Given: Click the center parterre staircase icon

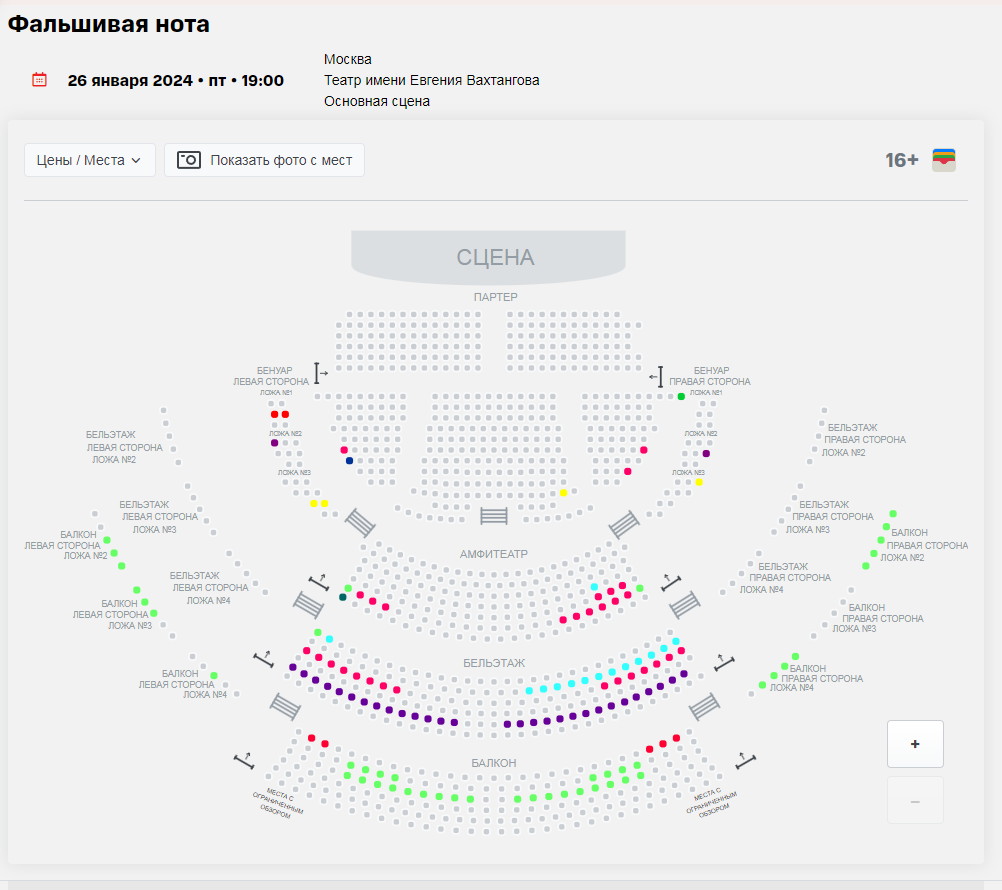Looking at the screenshot, I should click(494, 516).
